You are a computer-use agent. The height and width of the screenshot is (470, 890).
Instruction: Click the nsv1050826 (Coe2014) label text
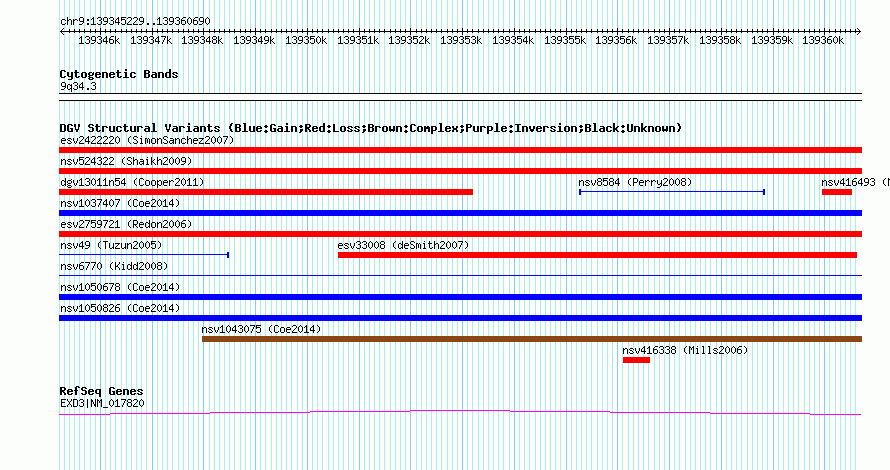coord(120,308)
